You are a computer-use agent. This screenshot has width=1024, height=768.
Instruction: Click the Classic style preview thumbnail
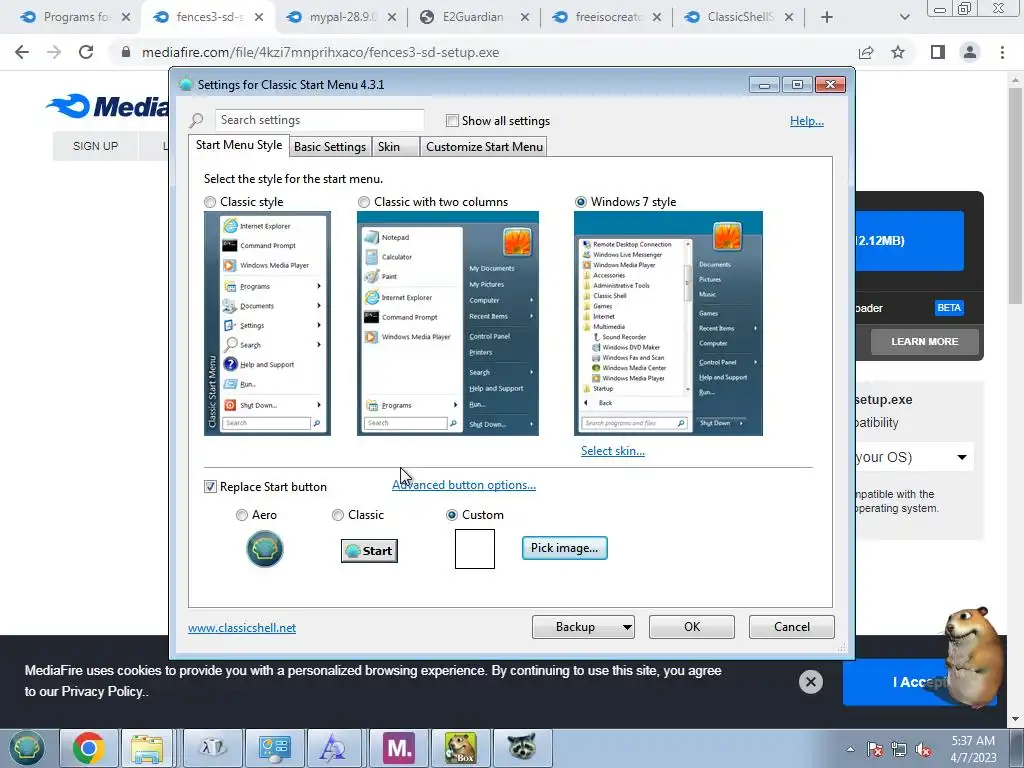[x=267, y=323]
